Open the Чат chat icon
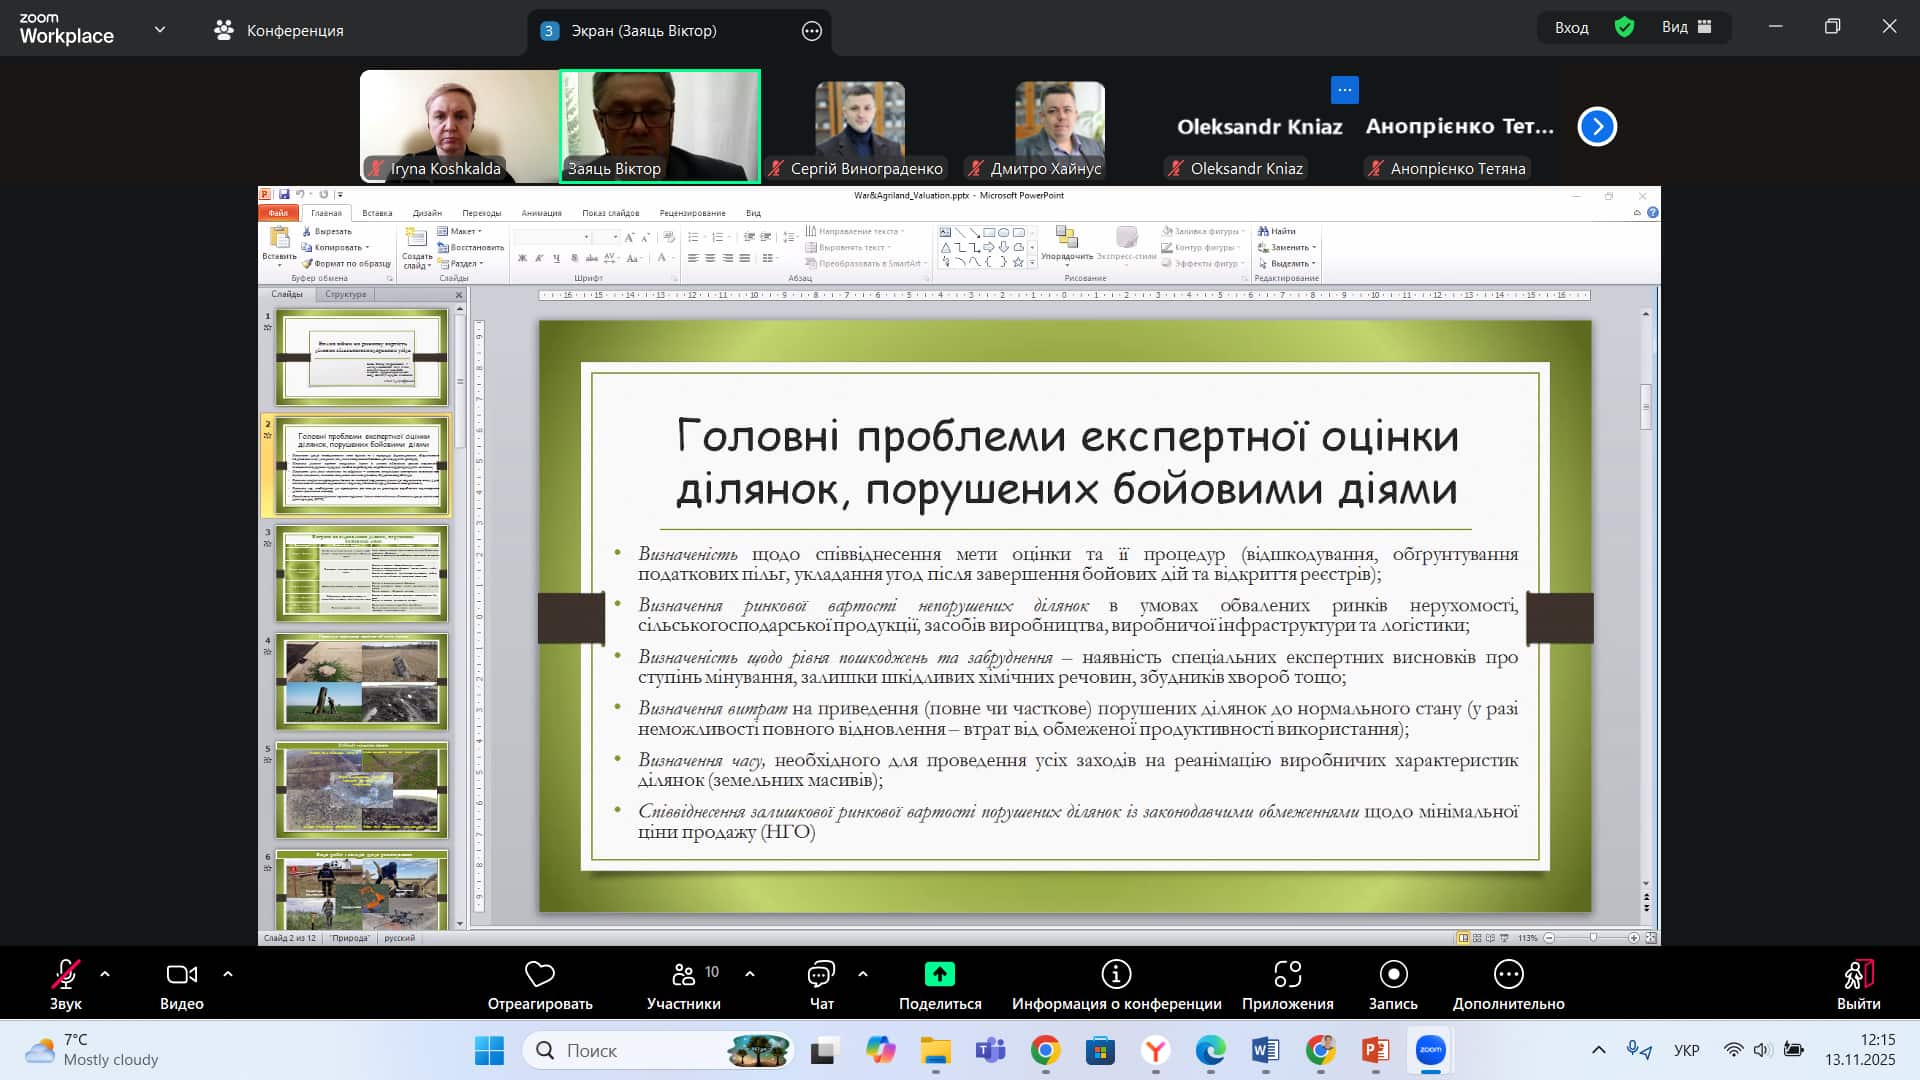1920x1080 pixels. click(821, 974)
